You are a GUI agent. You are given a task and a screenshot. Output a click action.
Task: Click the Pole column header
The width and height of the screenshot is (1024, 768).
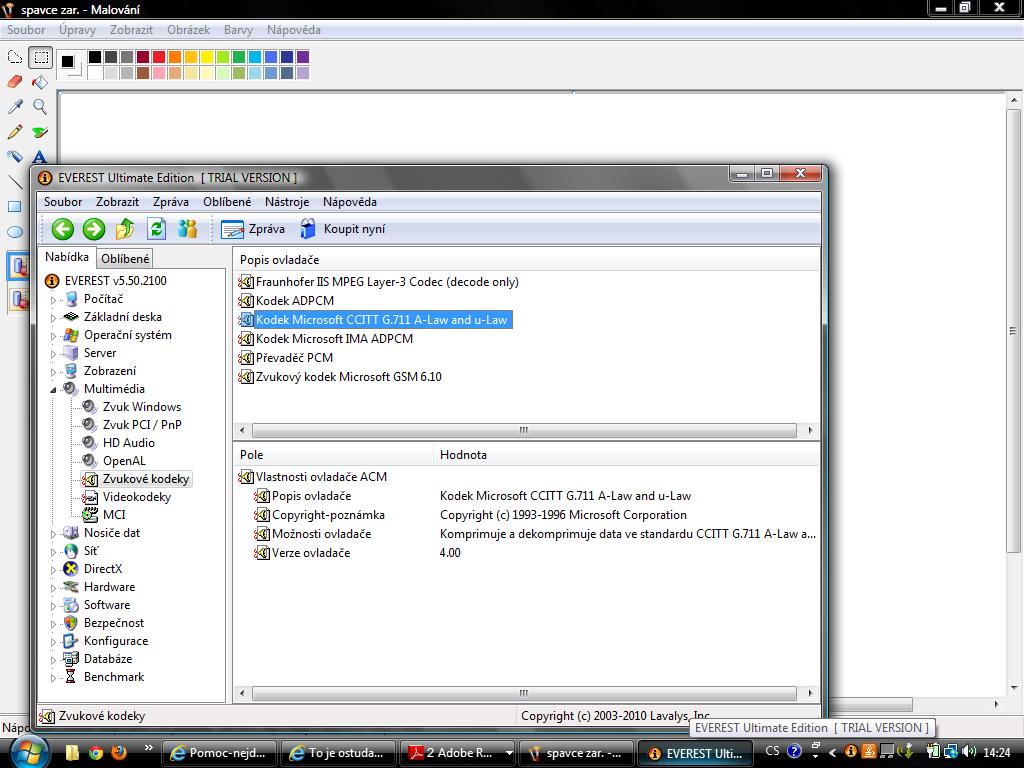click(334, 455)
